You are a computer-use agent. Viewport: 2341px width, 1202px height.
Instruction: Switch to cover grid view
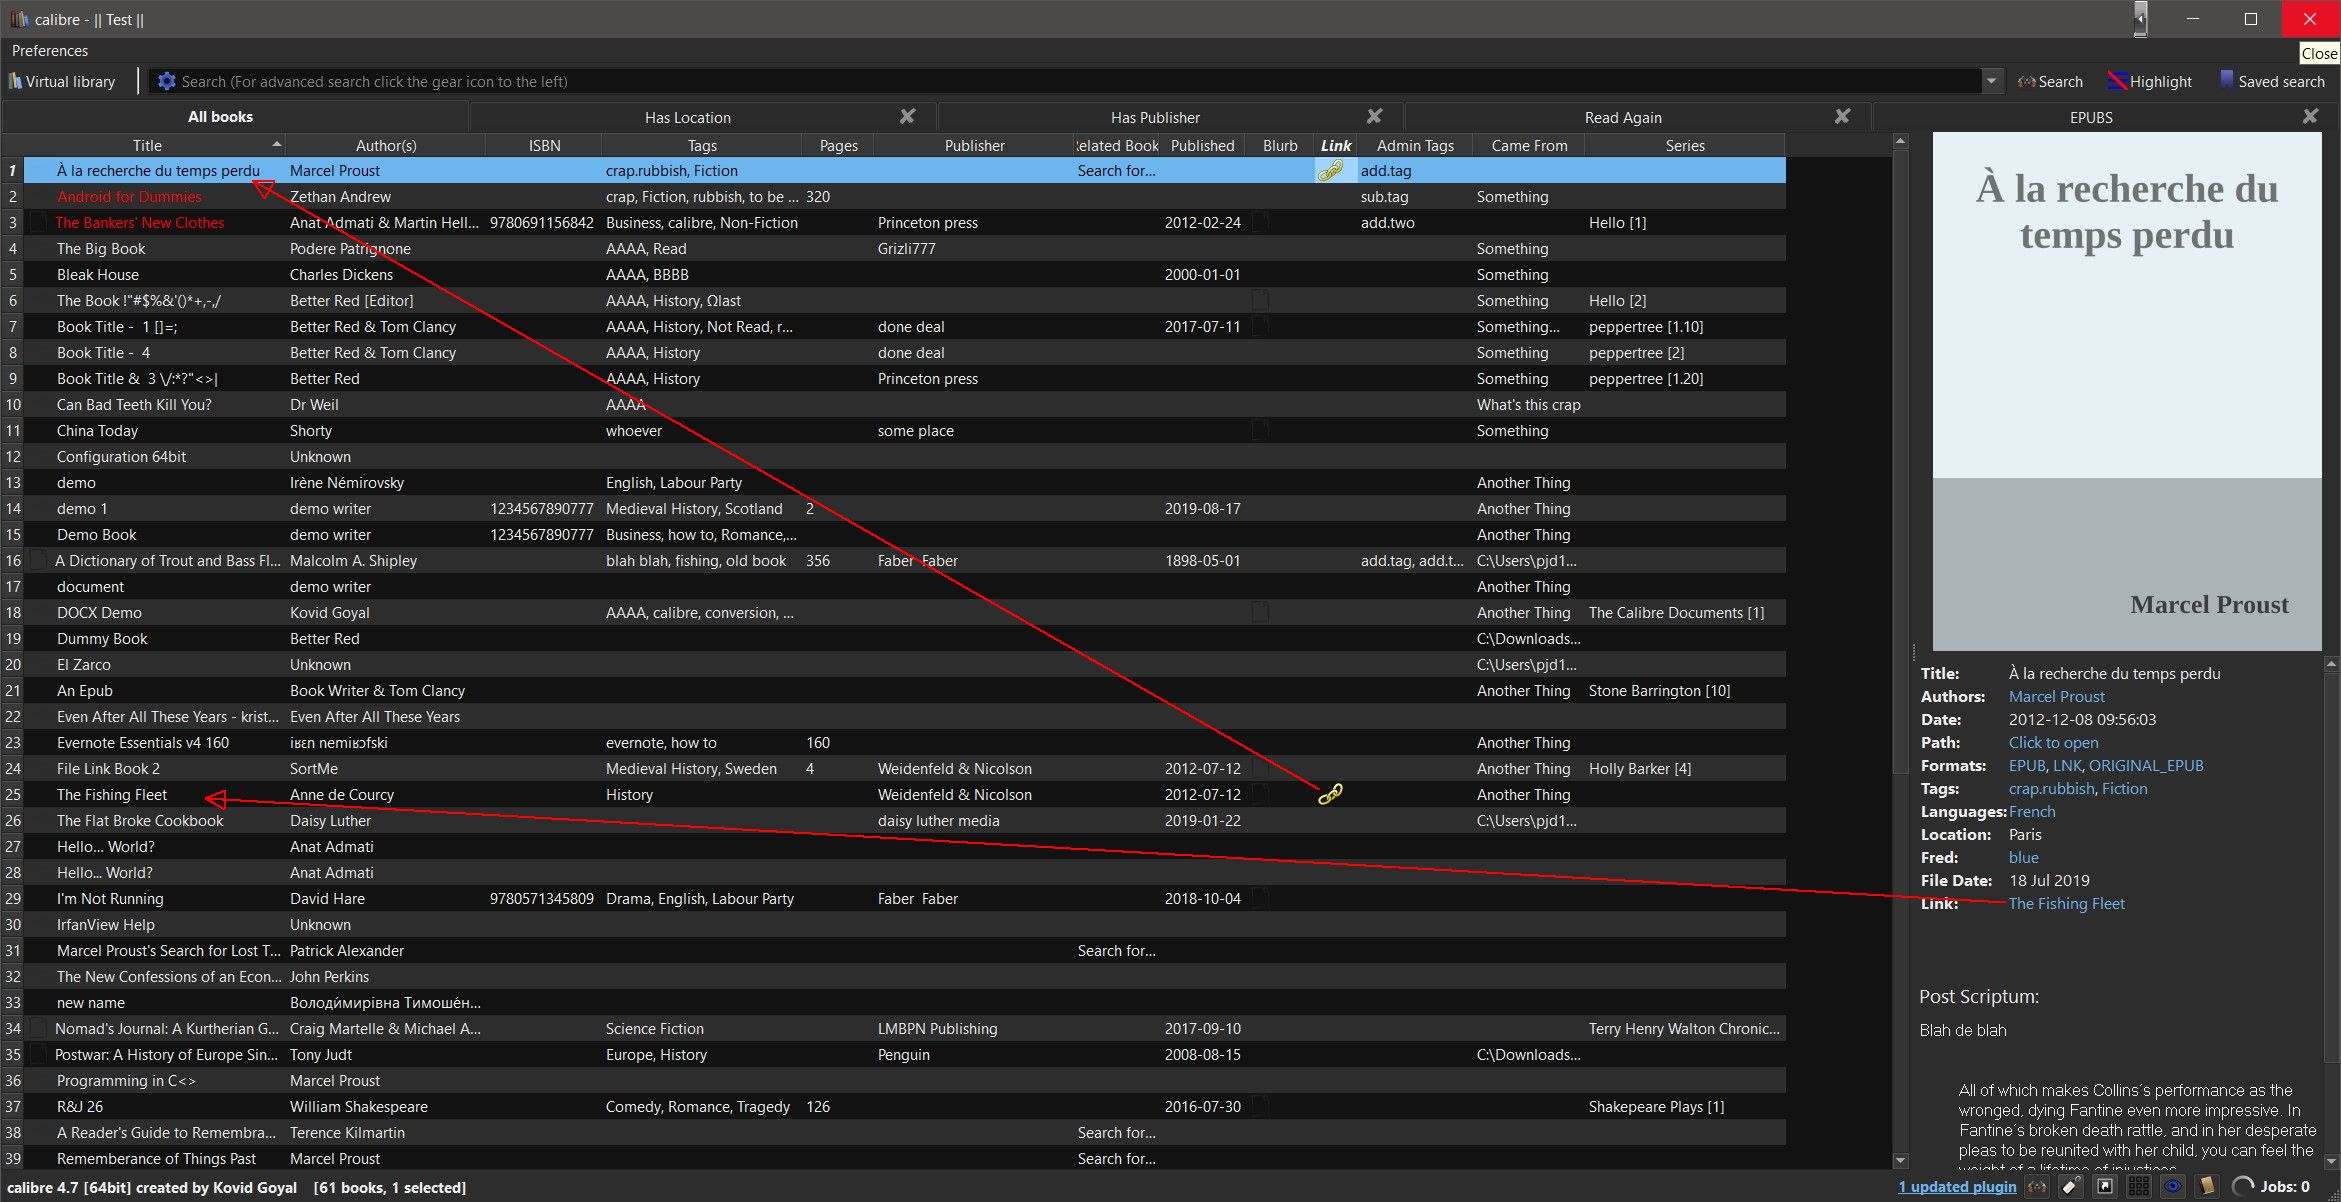(x=2139, y=1187)
